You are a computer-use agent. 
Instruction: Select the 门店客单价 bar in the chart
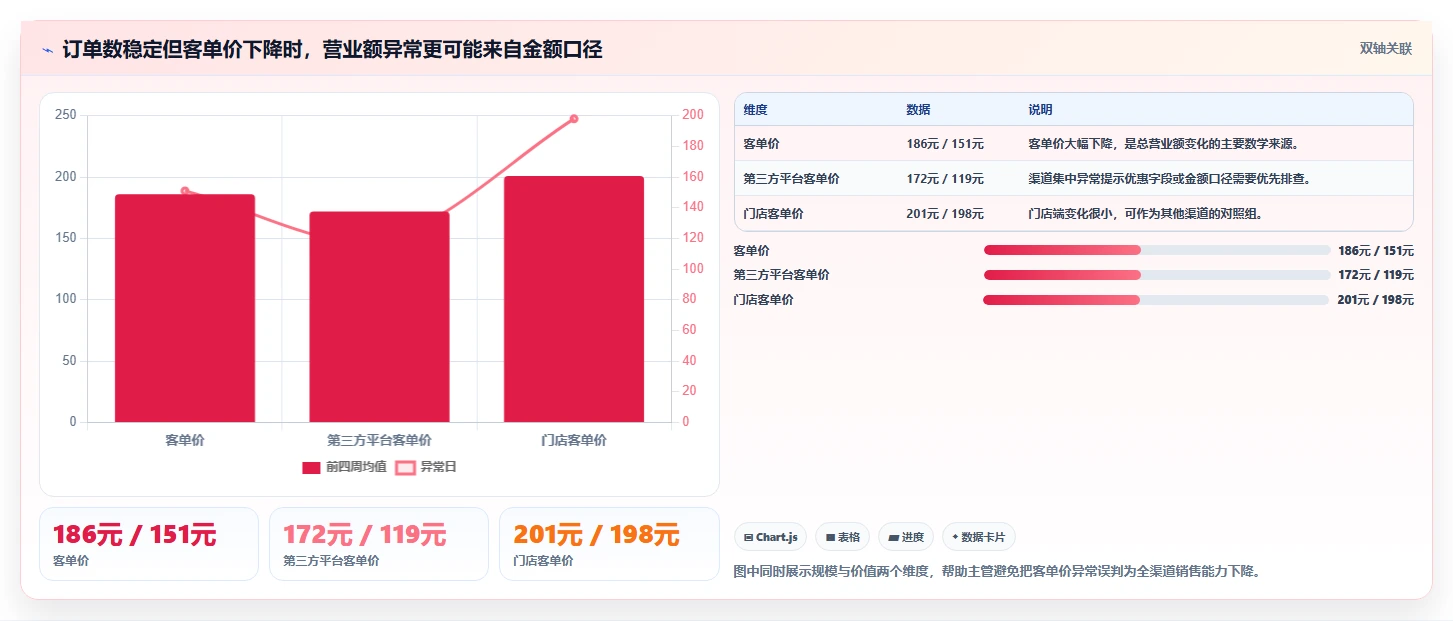574,299
